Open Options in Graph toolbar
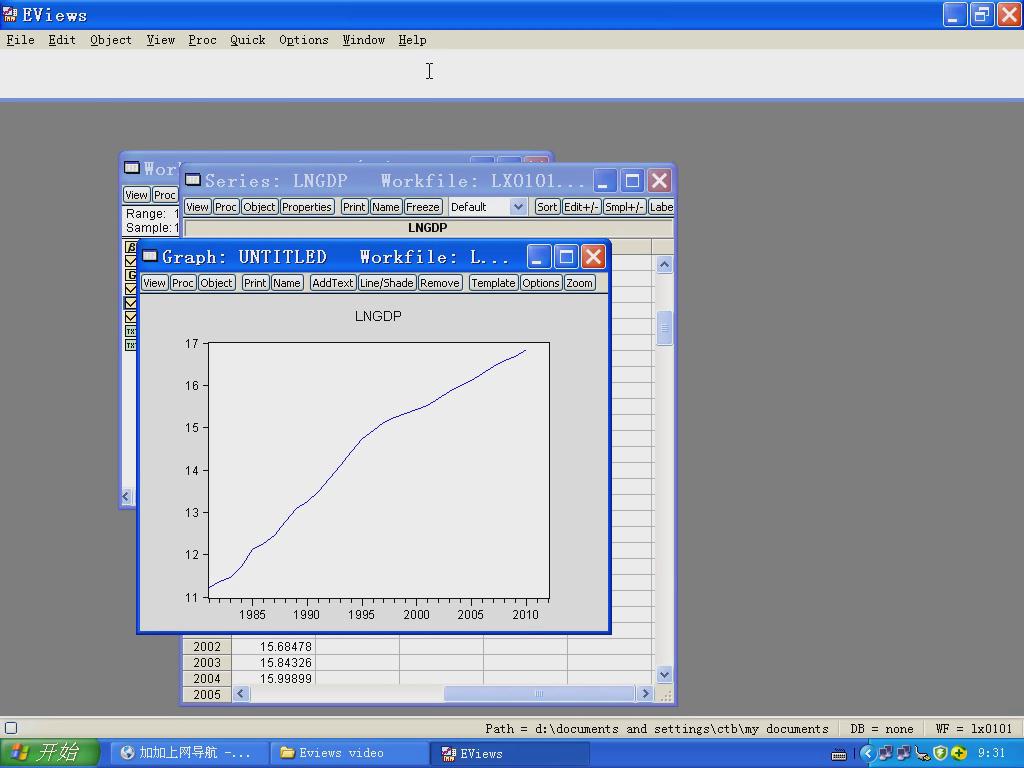This screenshot has width=1024, height=768. (541, 283)
